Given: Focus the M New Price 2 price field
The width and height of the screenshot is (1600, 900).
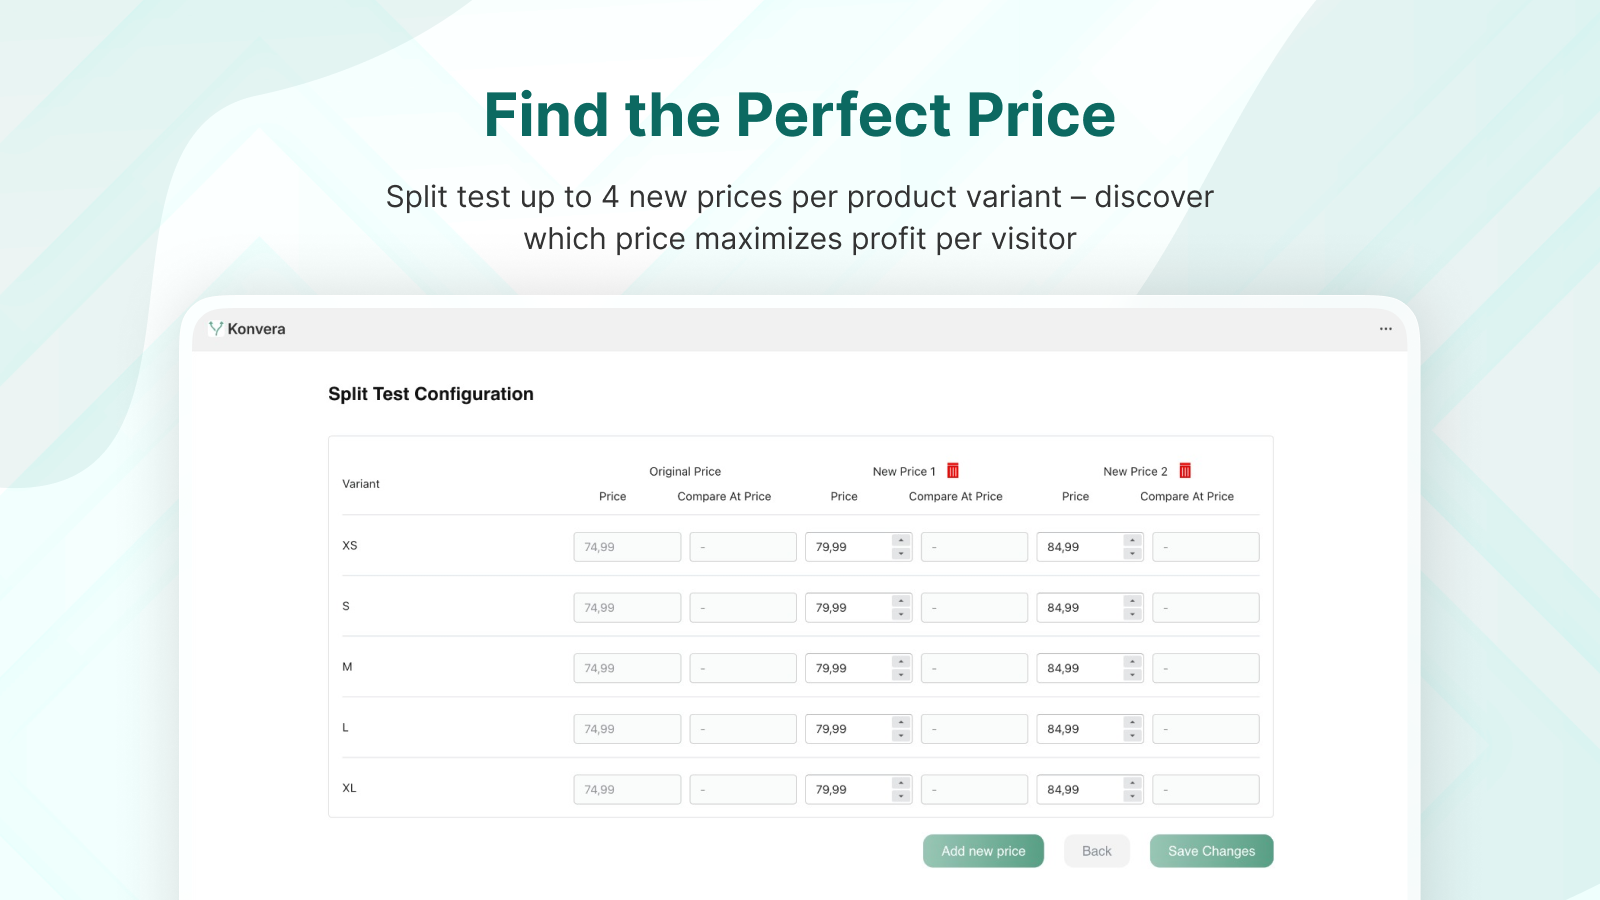Looking at the screenshot, I should click(x=1079, y=668).
